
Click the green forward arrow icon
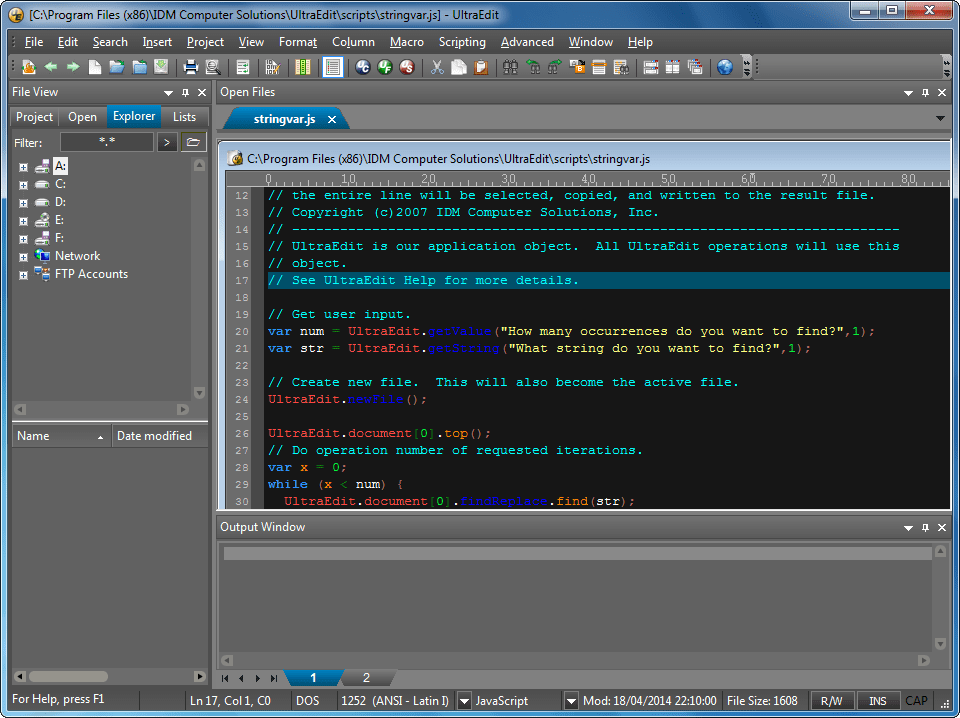coord(73,67)
